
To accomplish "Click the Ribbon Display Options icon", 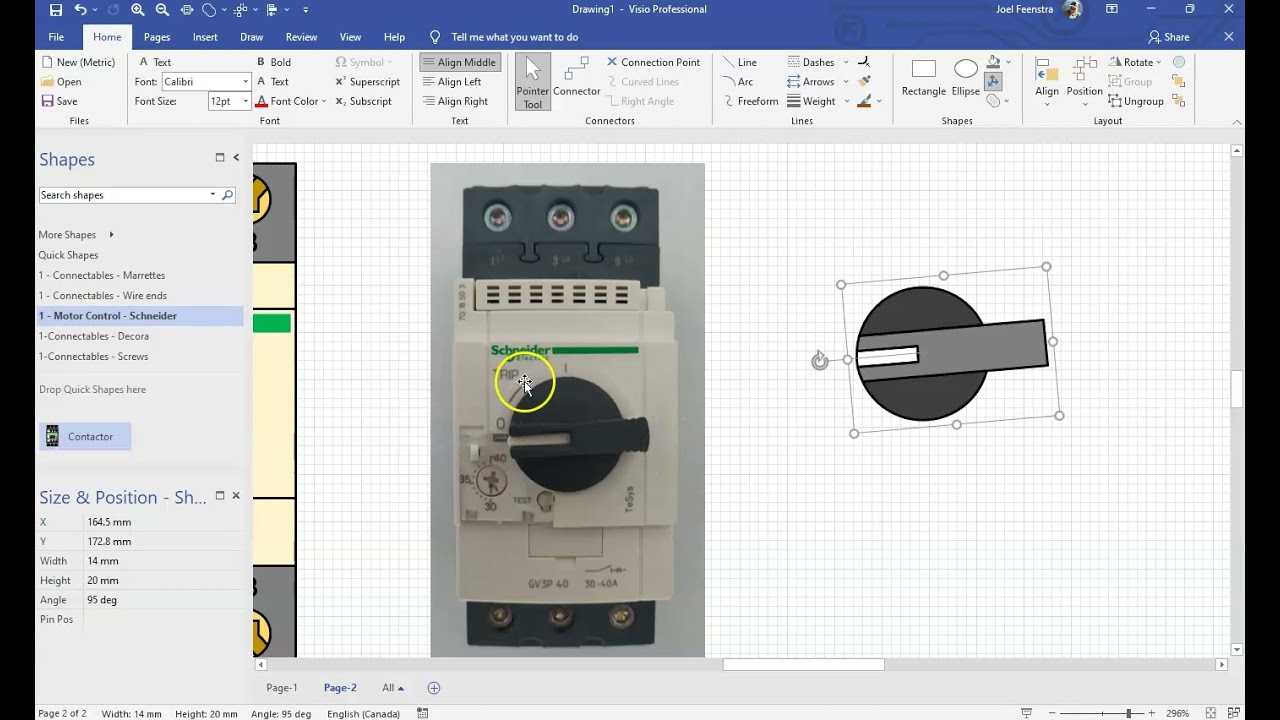I will pyautogui.click(x=1112, y=10).
